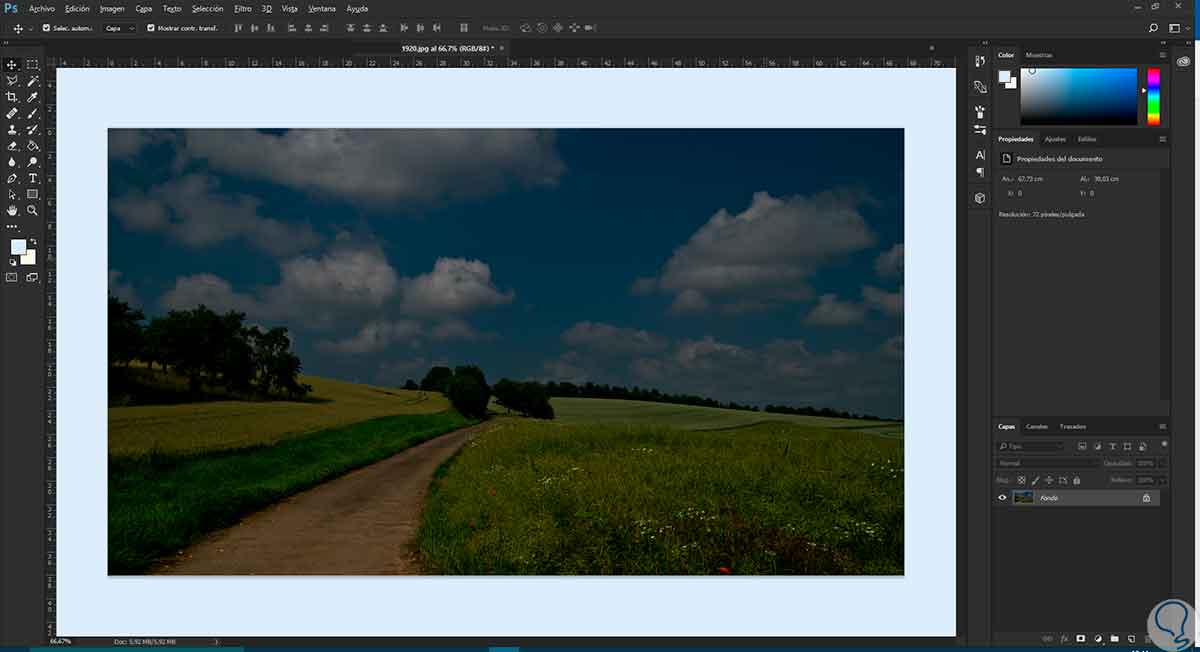Open the Capas panel options menu
This screenshot has width=1200, height=652.
pos(1162,426)
